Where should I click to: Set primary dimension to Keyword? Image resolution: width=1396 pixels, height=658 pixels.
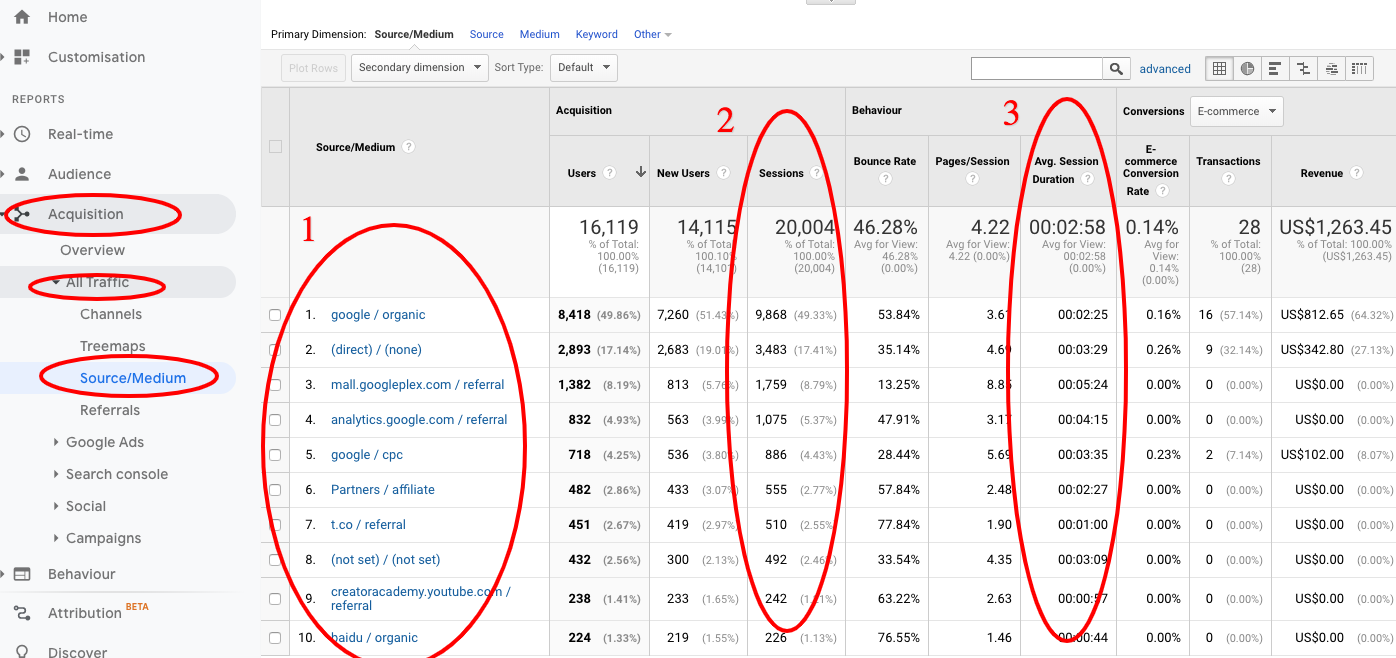point(597,34)
